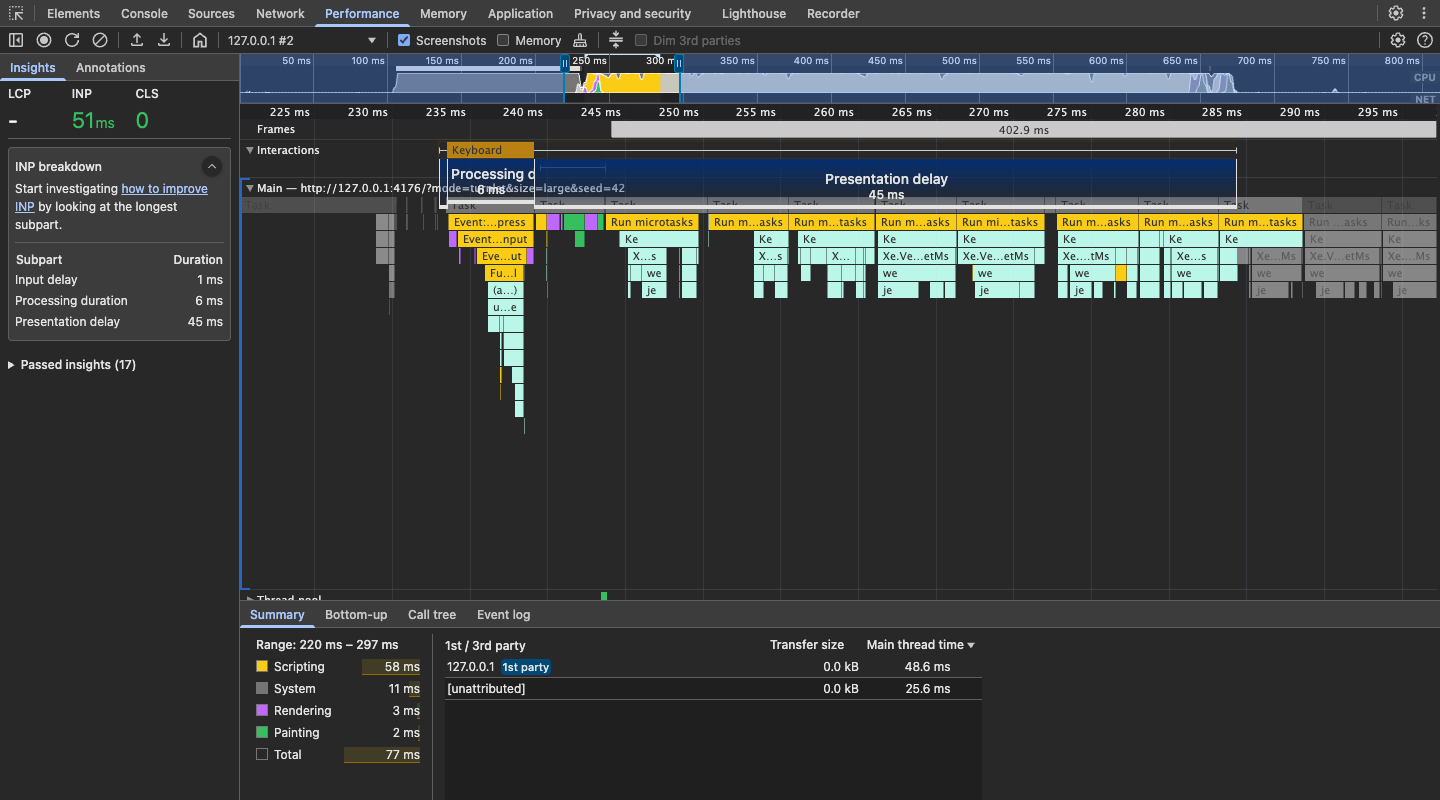This screenshot has width=1440, height=800.
Task: Click the reload and record icon
Action: (72, 40)
